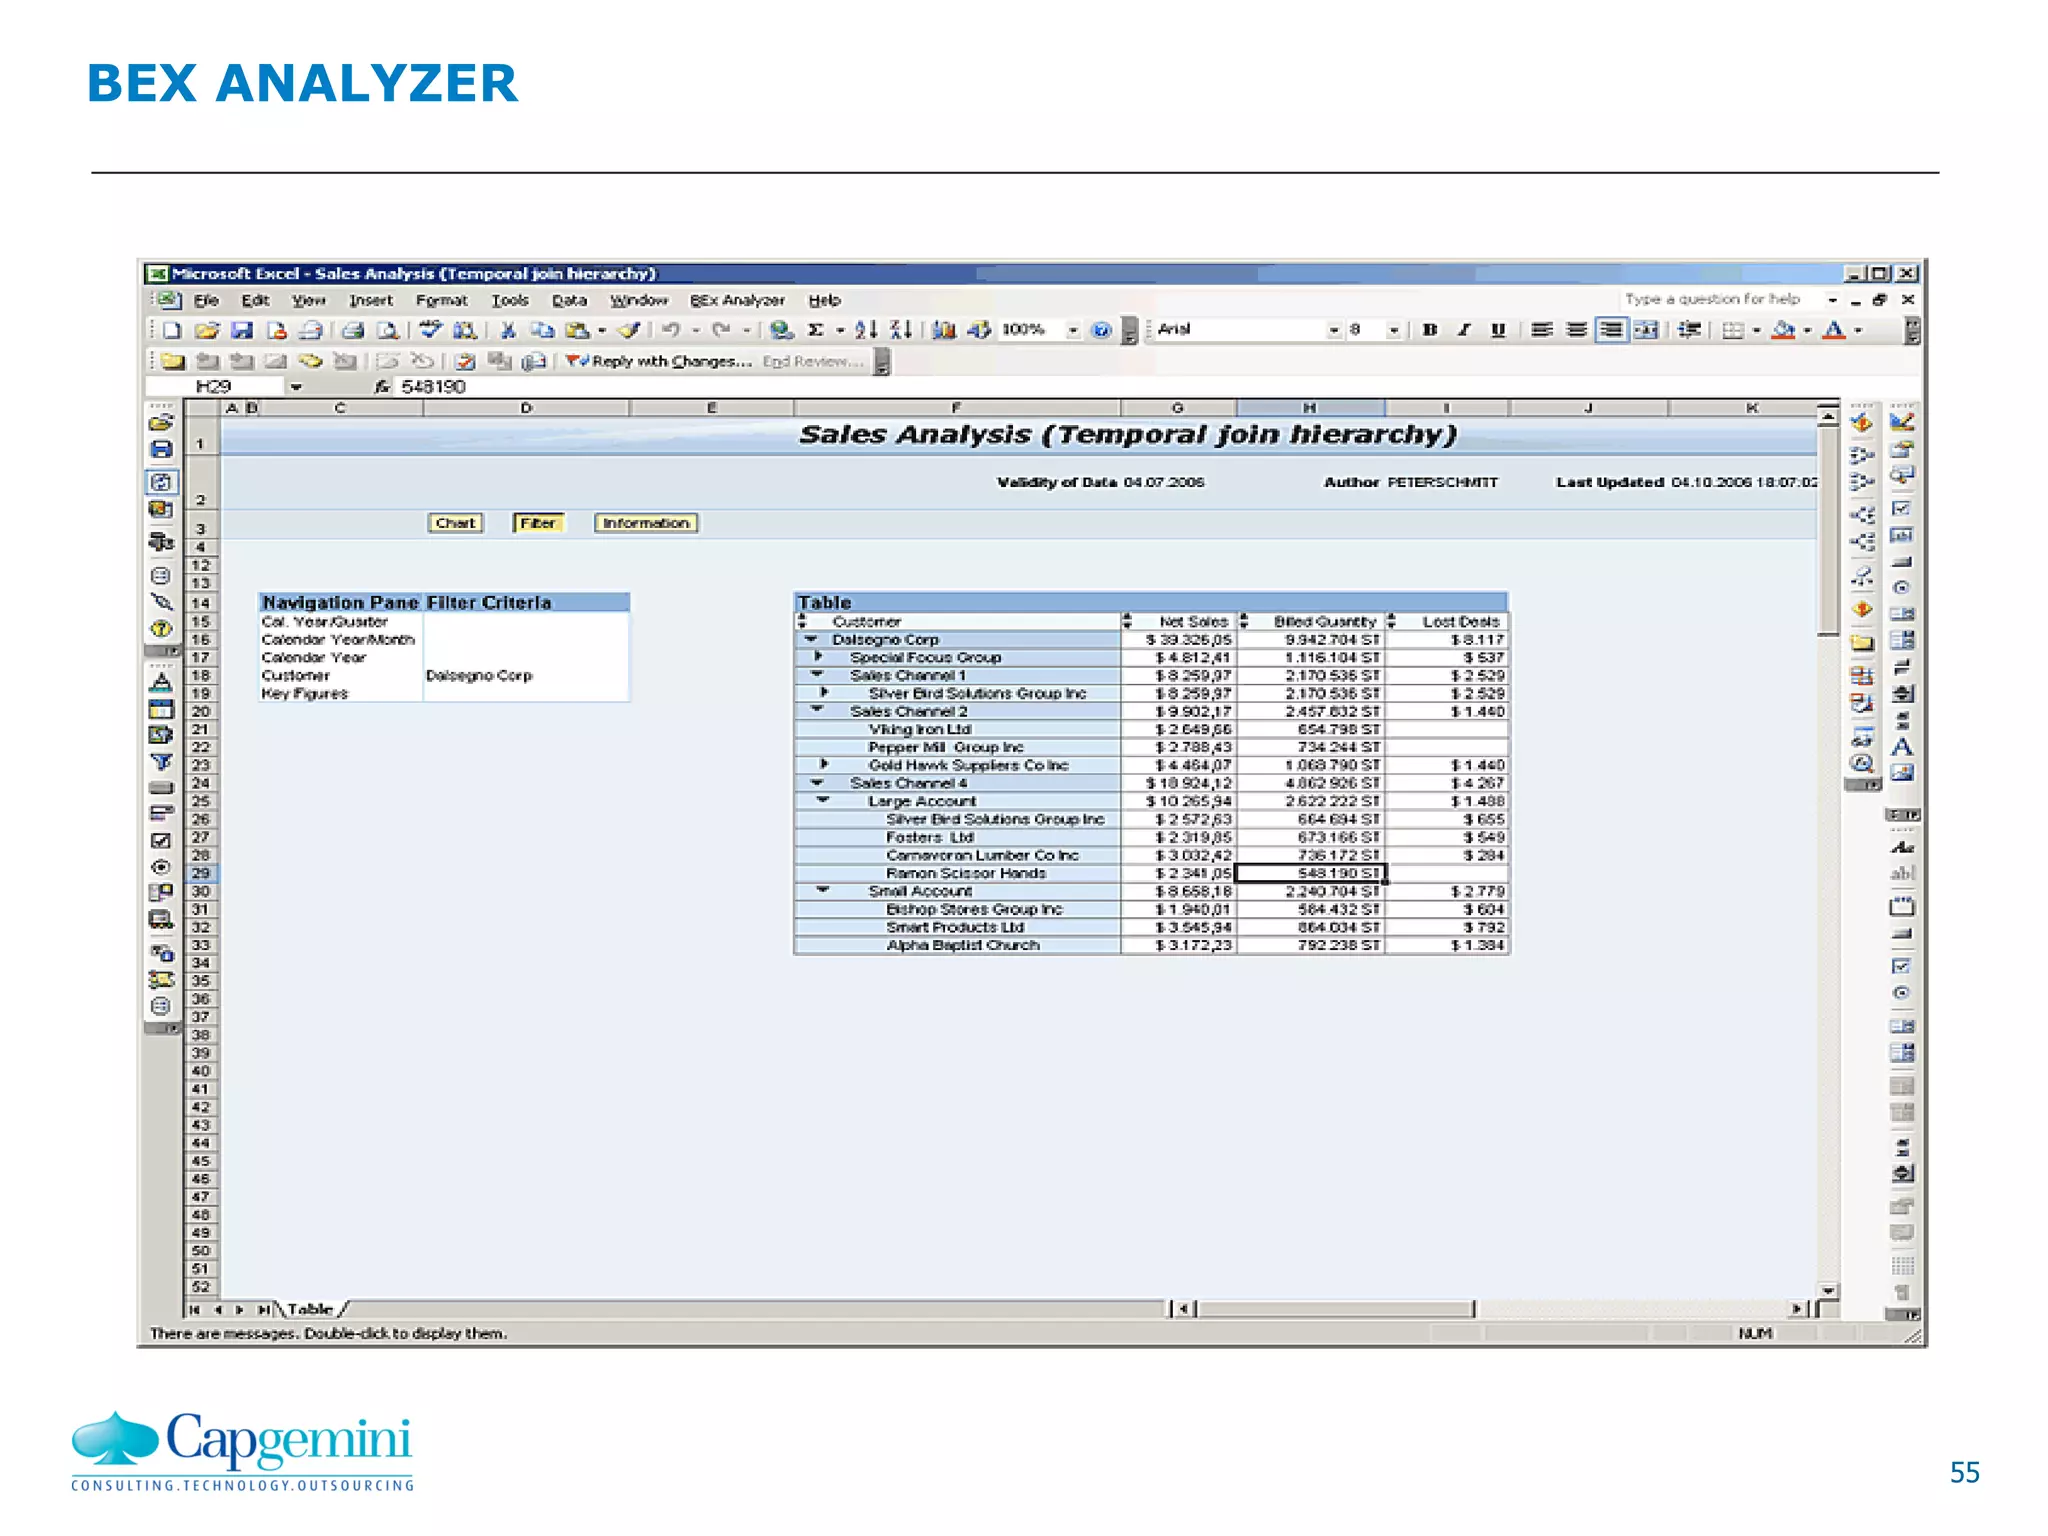2048x1536 pixels.
Task: Open the Format menu
Action: 441,300
